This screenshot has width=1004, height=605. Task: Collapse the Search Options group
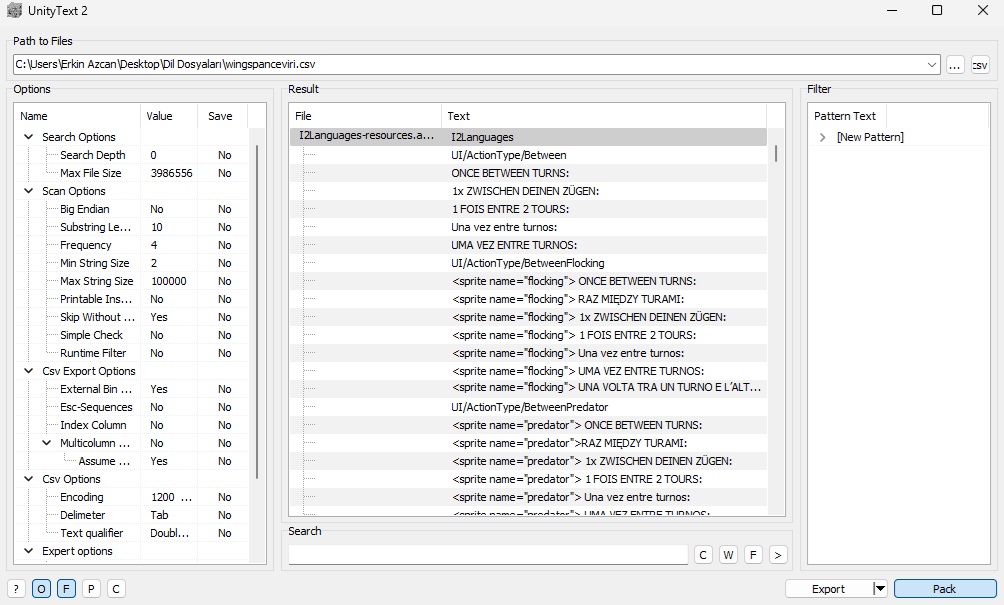click(x=28, y=137)
